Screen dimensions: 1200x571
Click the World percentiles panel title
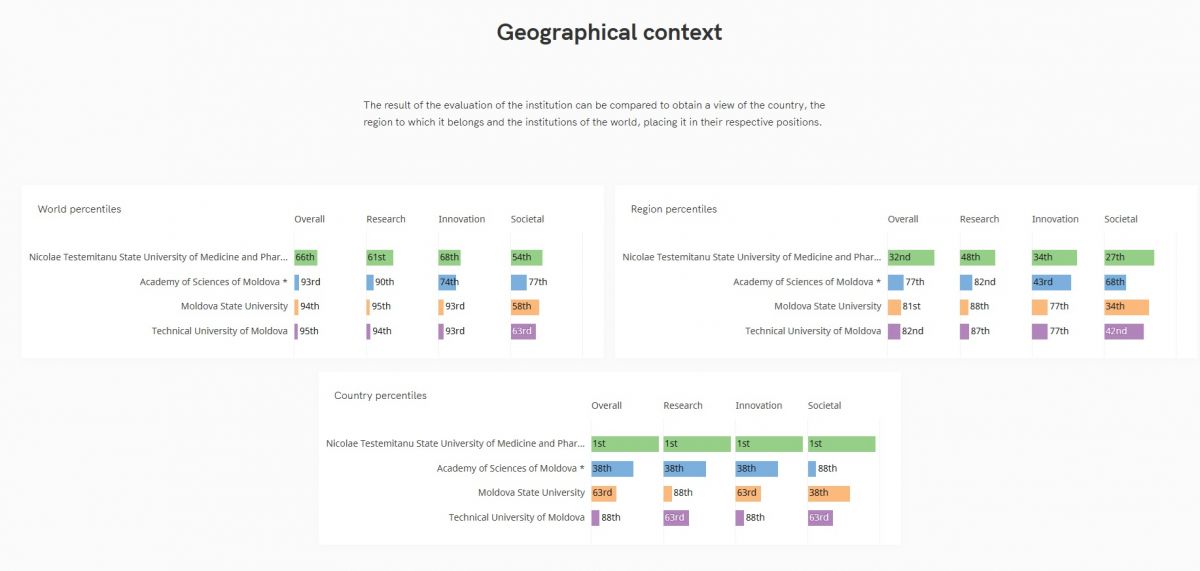tap(79, 209)
